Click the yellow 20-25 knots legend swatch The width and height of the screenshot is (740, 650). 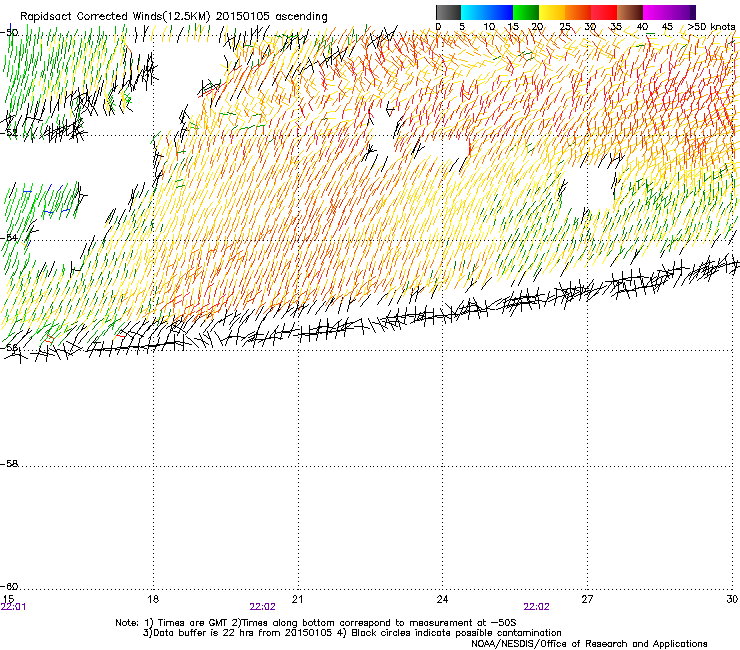point(552,12)
